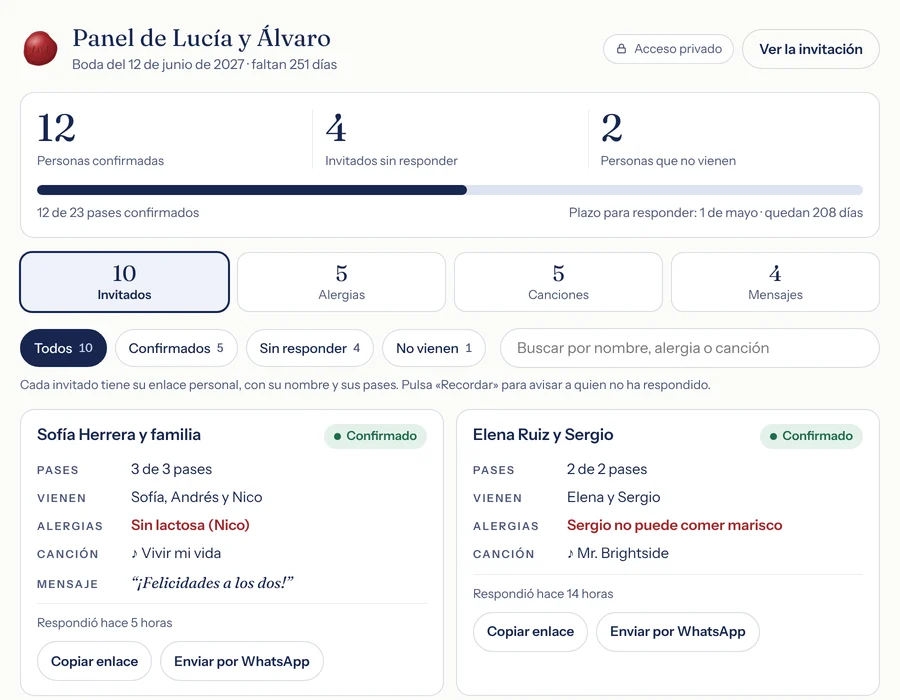Click allergy text Sin lactosa (Nico)
Image resolution: width=900 pixels, height=700 pixels.
[x=190, y=525]
